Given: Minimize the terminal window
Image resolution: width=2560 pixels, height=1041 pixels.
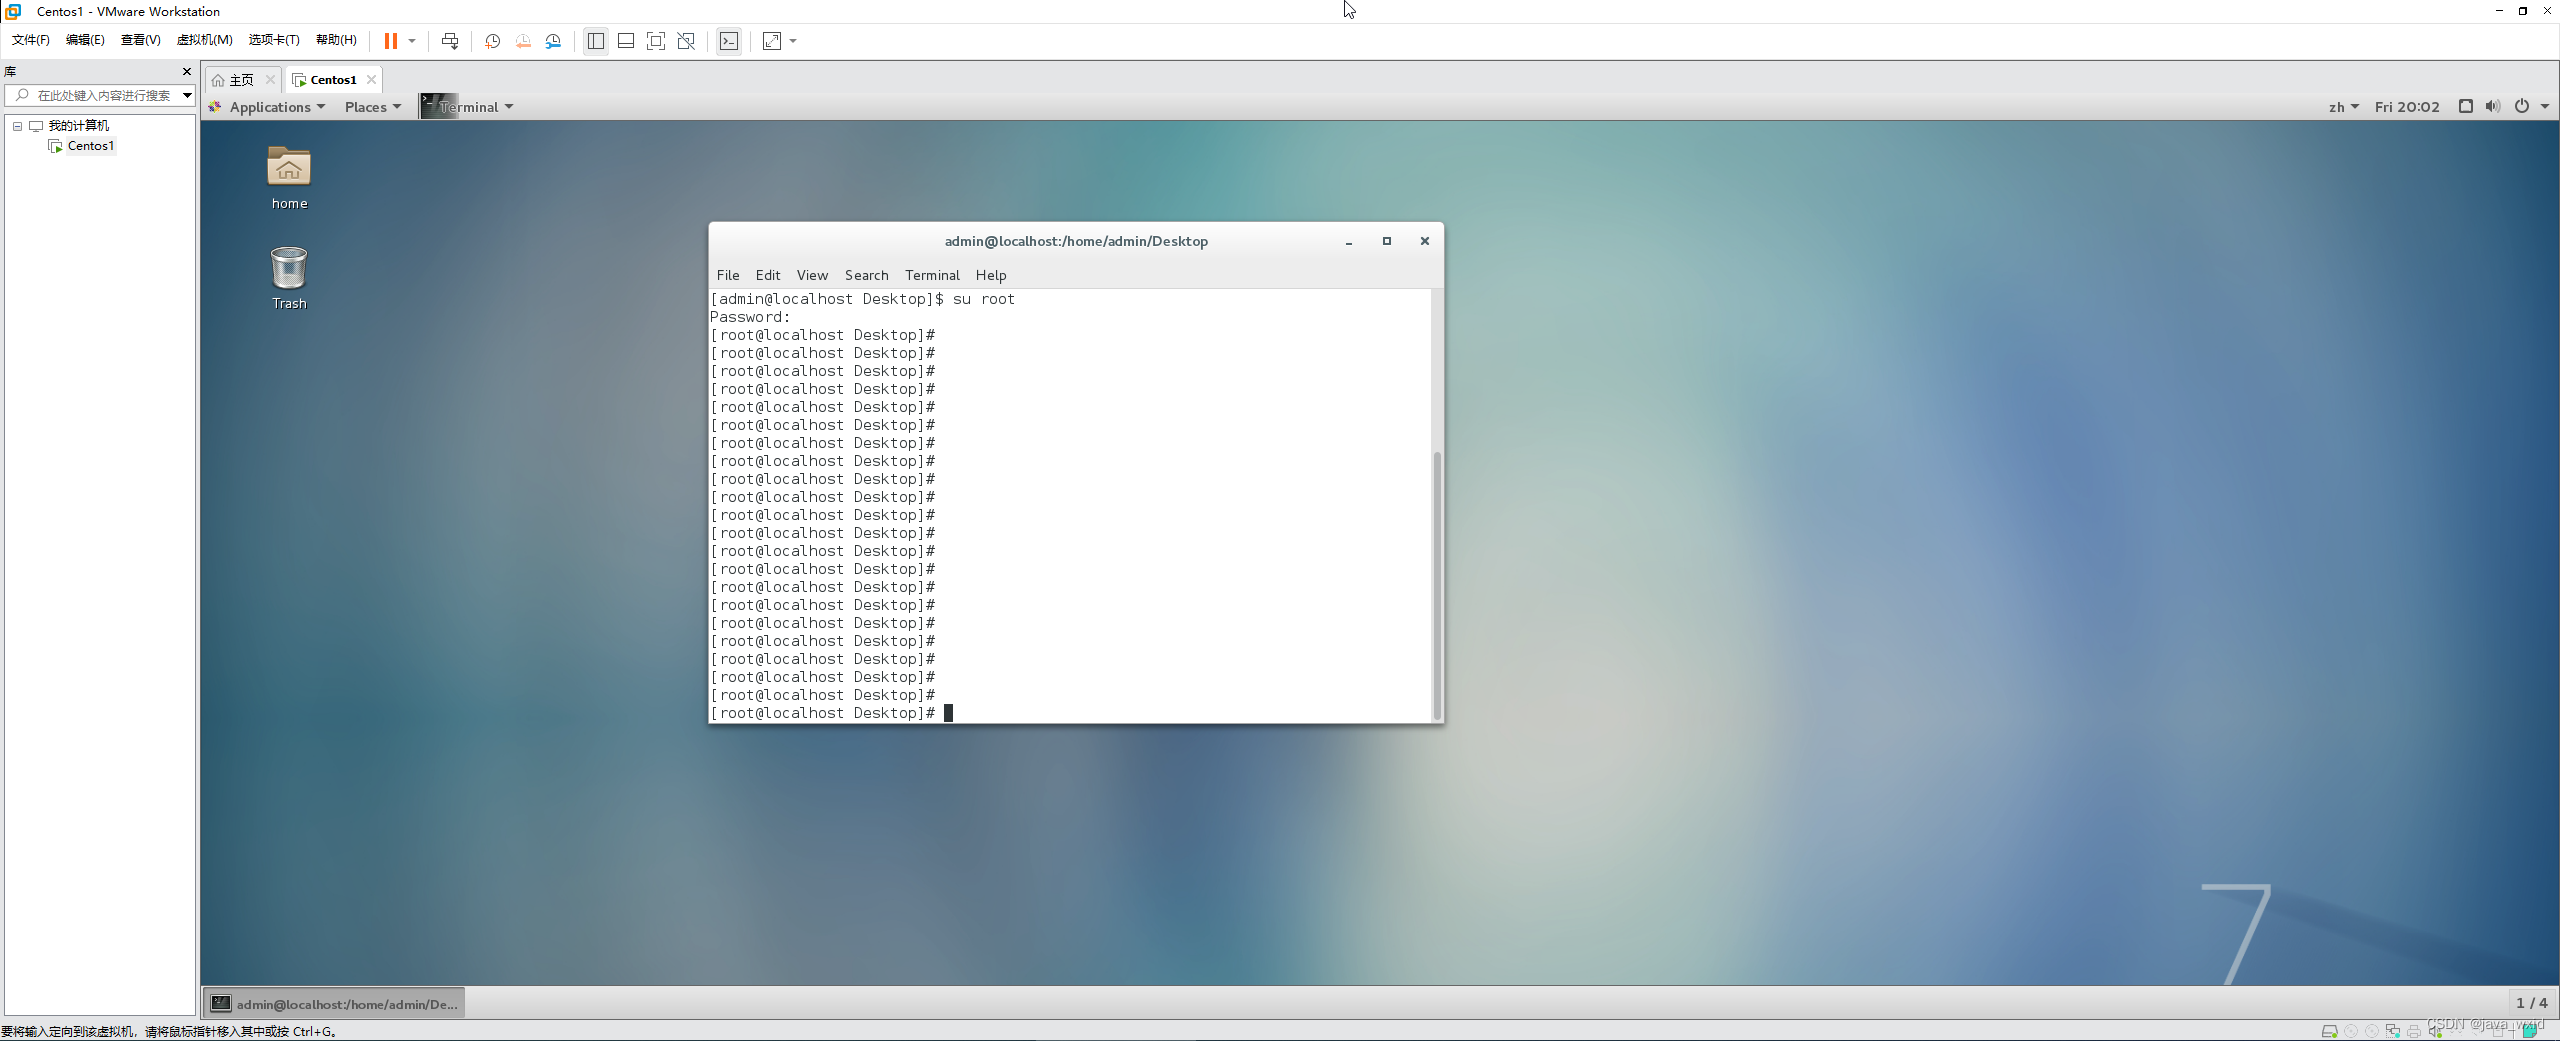Looking at the screenshot, I should pyautogui.click(x=1349, y=241).
